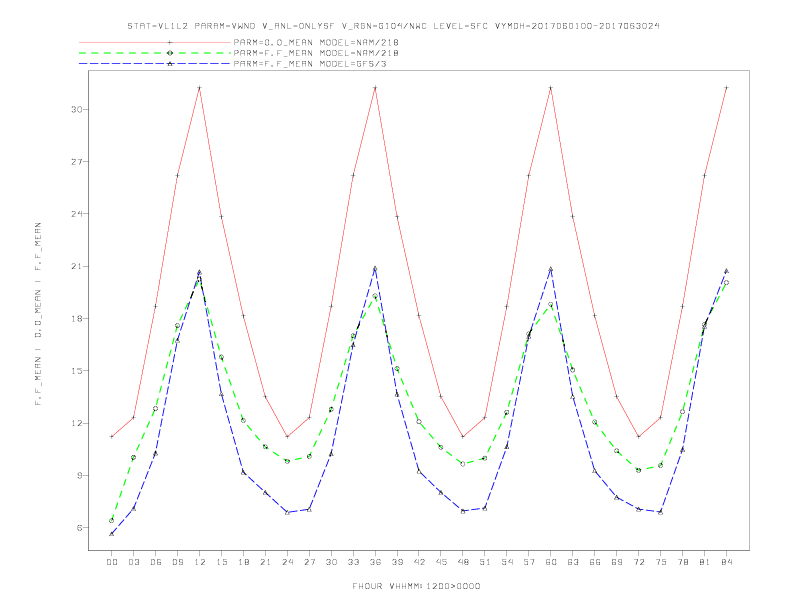Click x-axis tick label 51
The width and height of the screenshot is (792, 612).
(485, 562)
